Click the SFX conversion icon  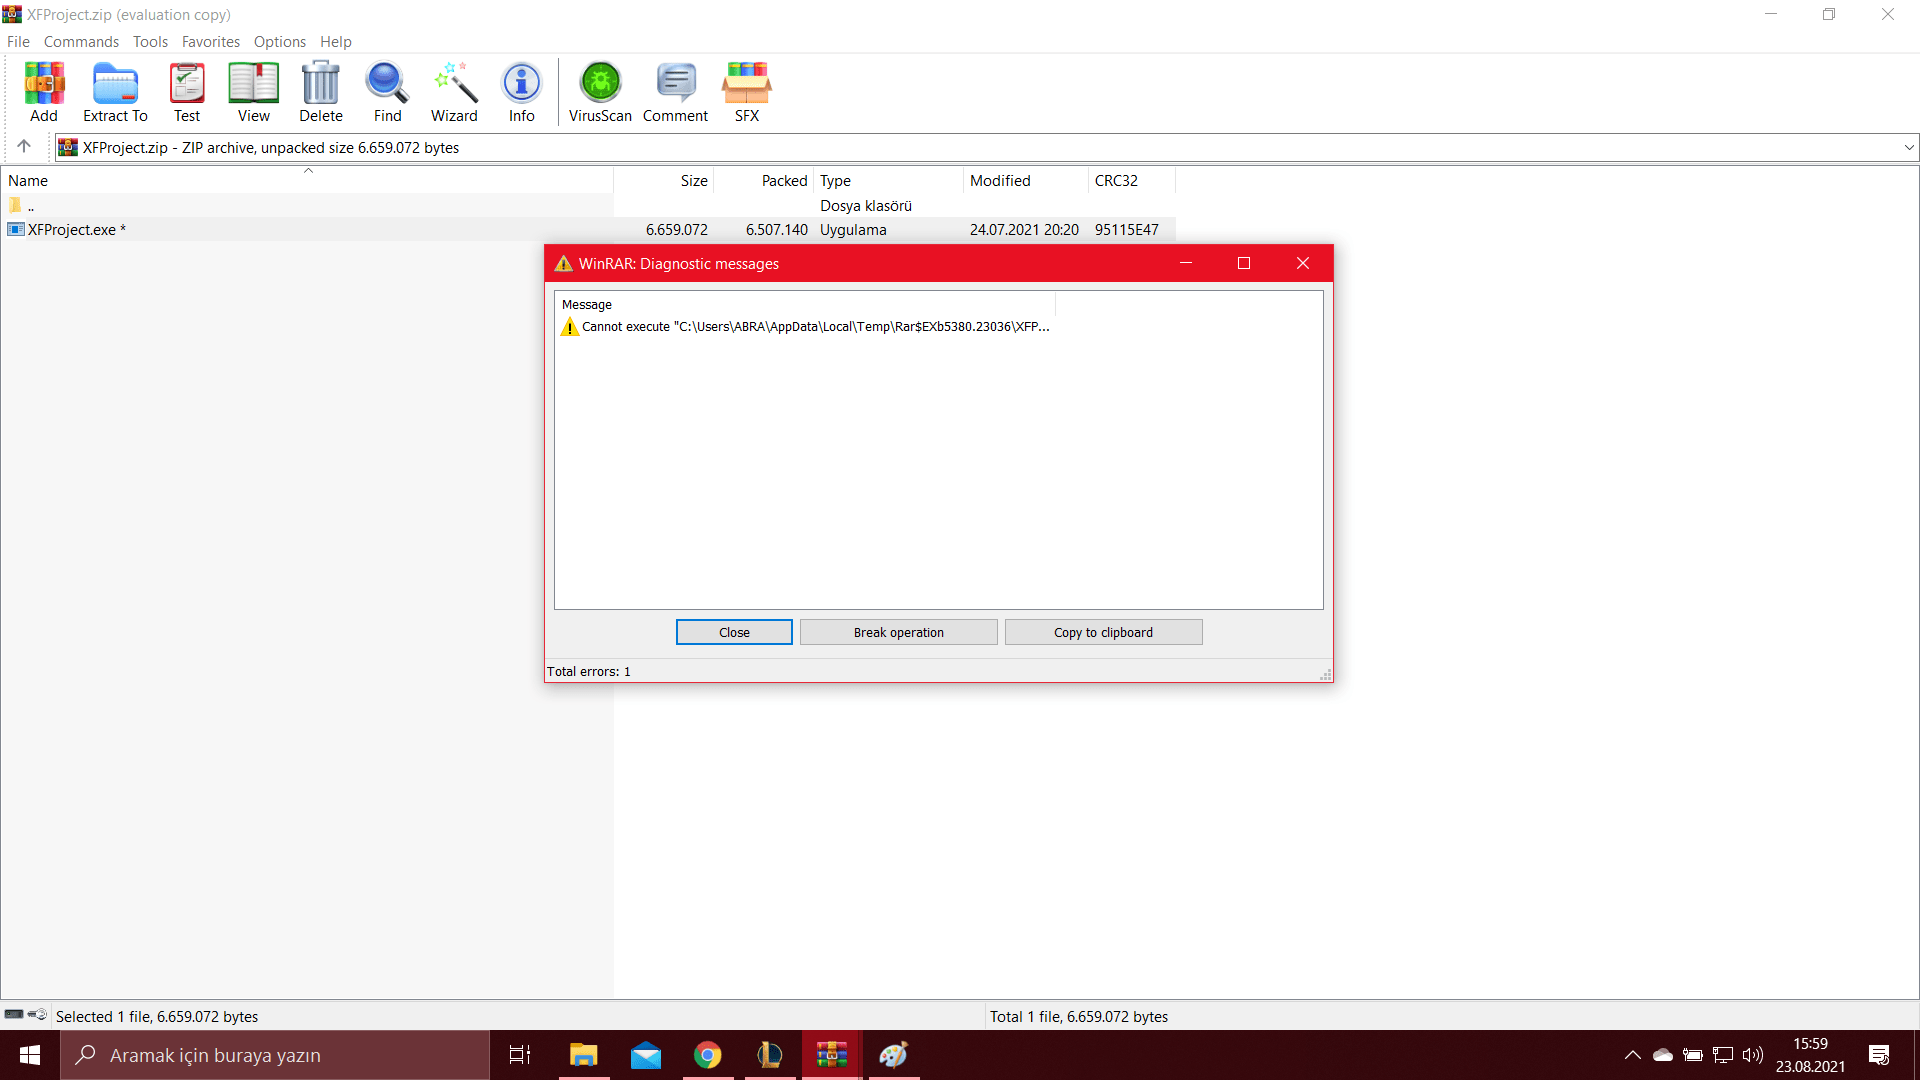(x=747, y=92)
